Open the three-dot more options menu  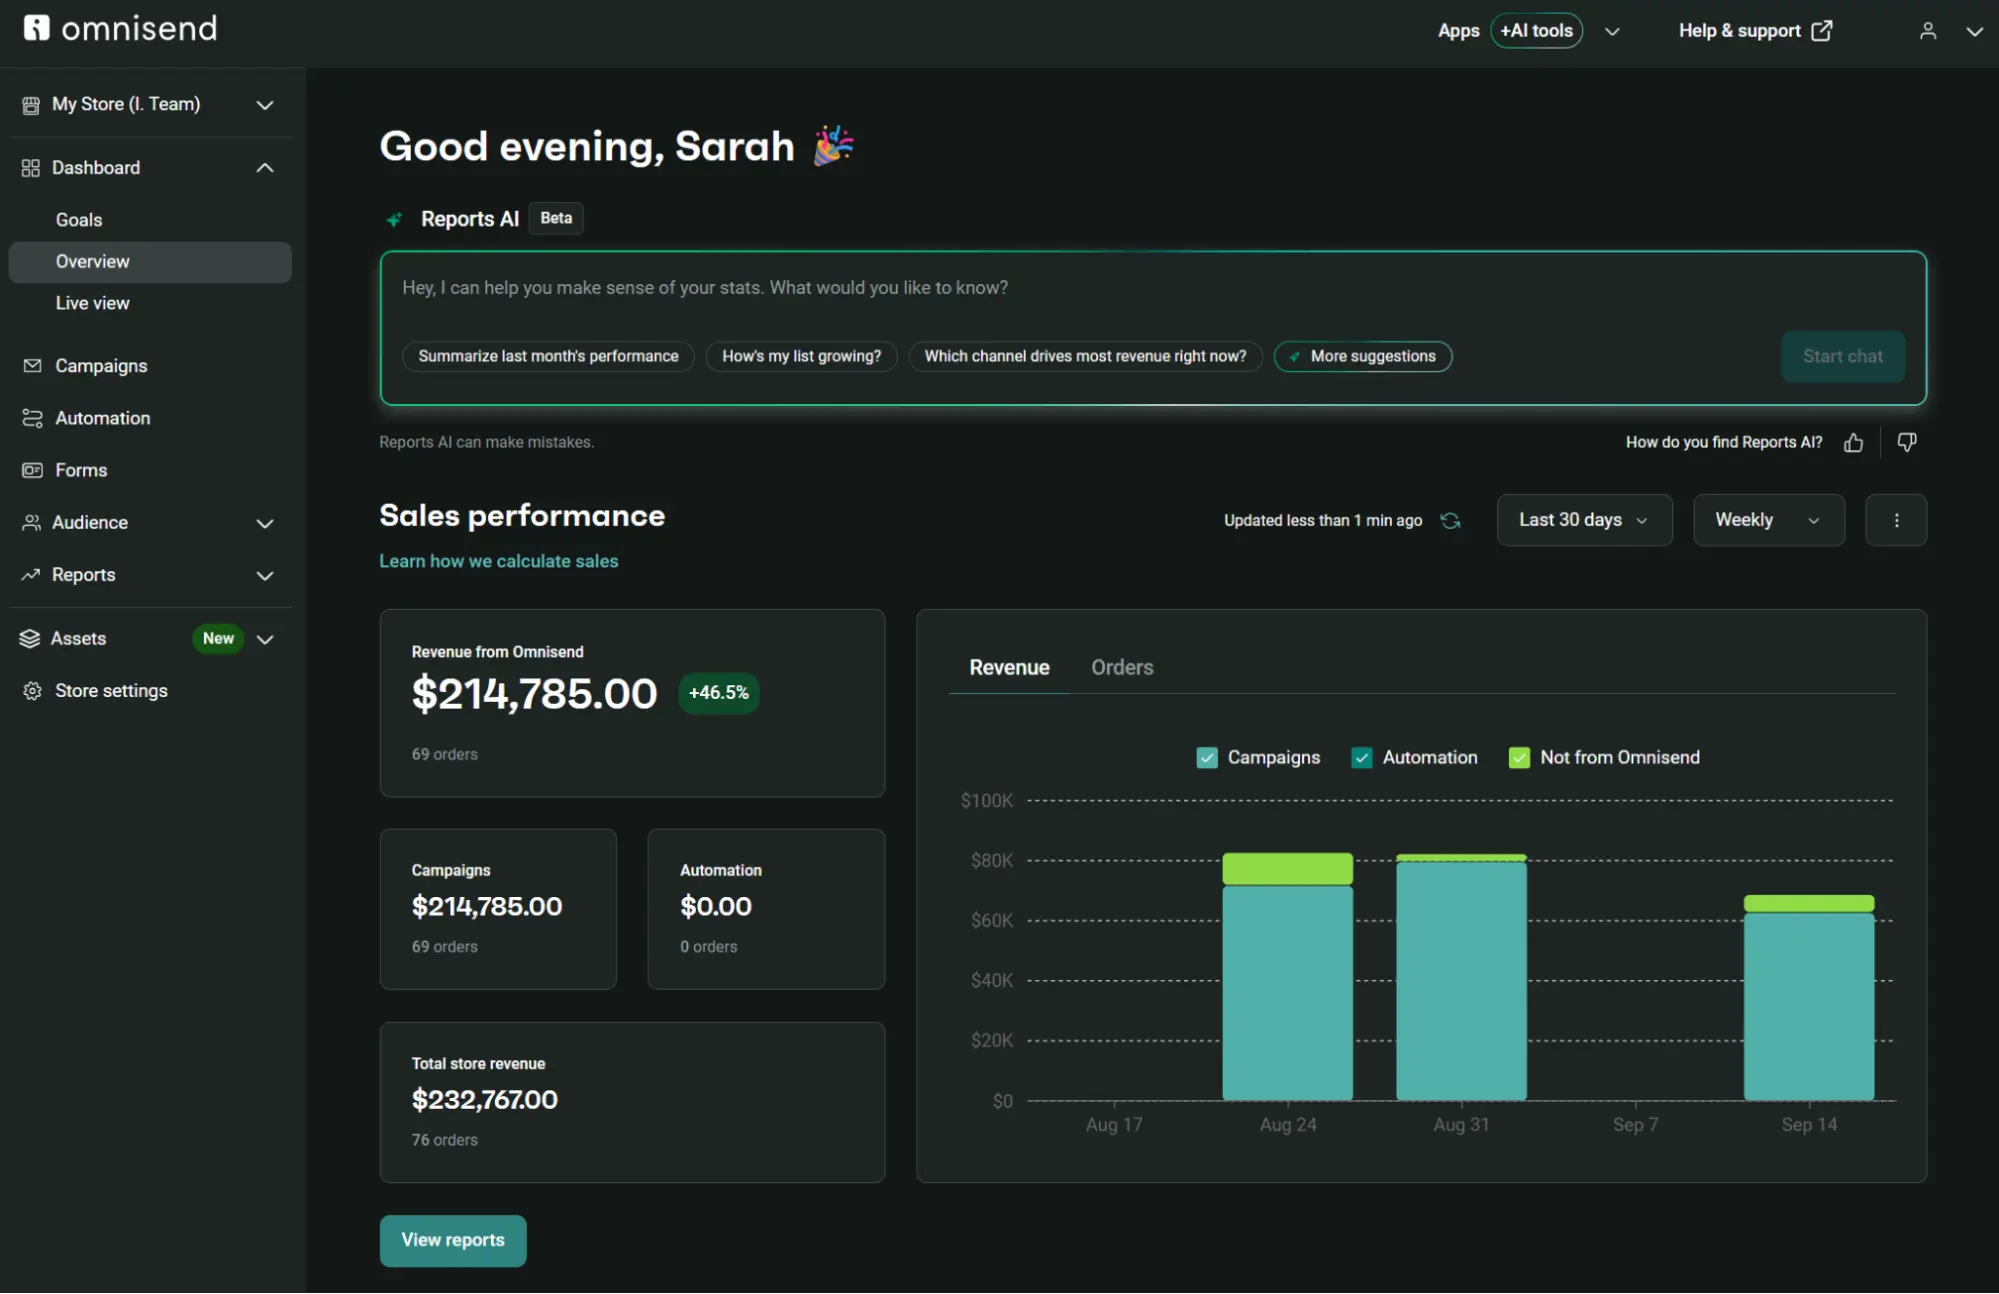point(1896,520)
